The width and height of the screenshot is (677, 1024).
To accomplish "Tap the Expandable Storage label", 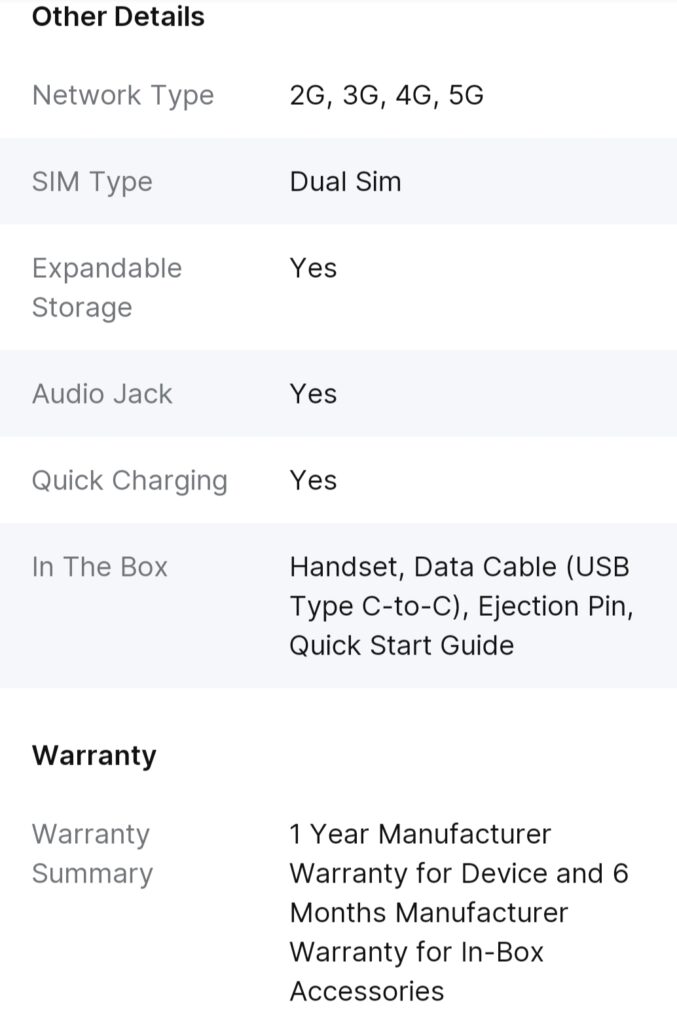I will pyautogui.click(x=106, y=288).
